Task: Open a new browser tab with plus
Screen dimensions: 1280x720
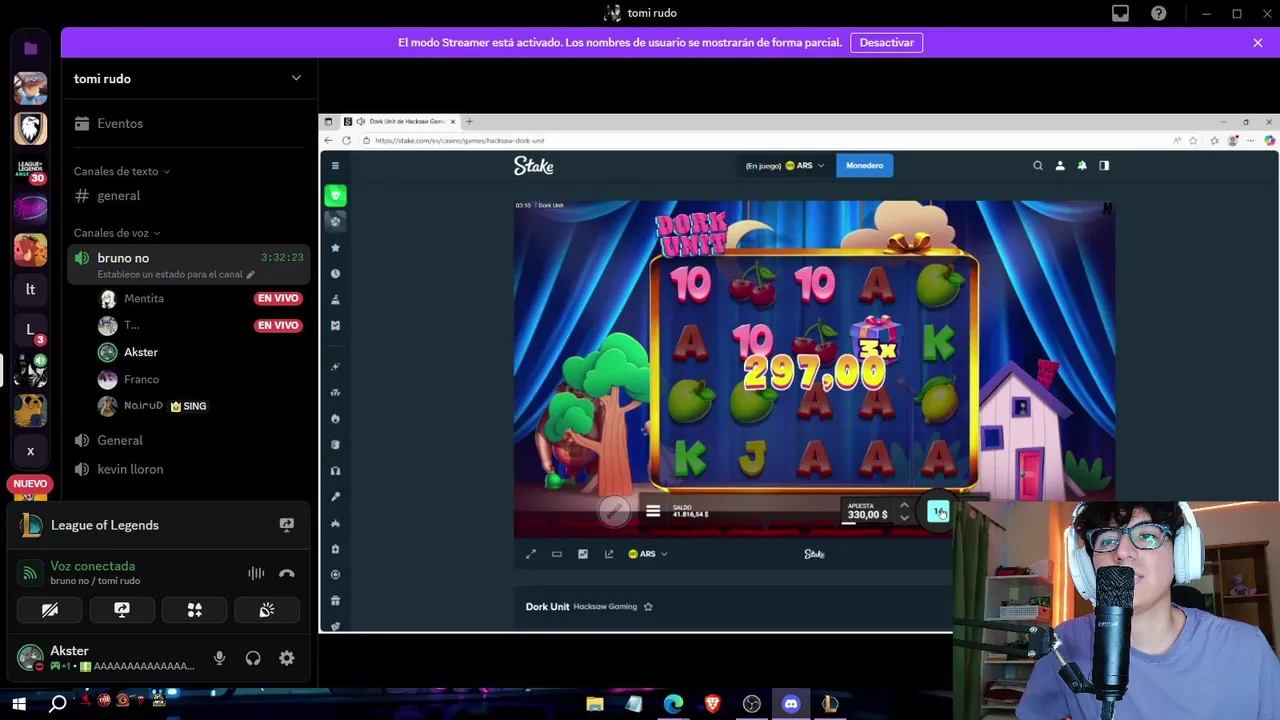Action: click(470, 121)
